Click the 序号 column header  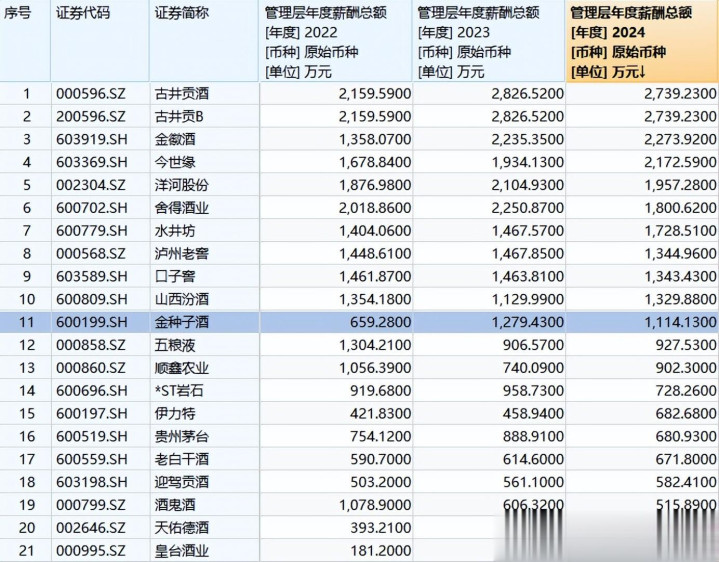(25, 41)
